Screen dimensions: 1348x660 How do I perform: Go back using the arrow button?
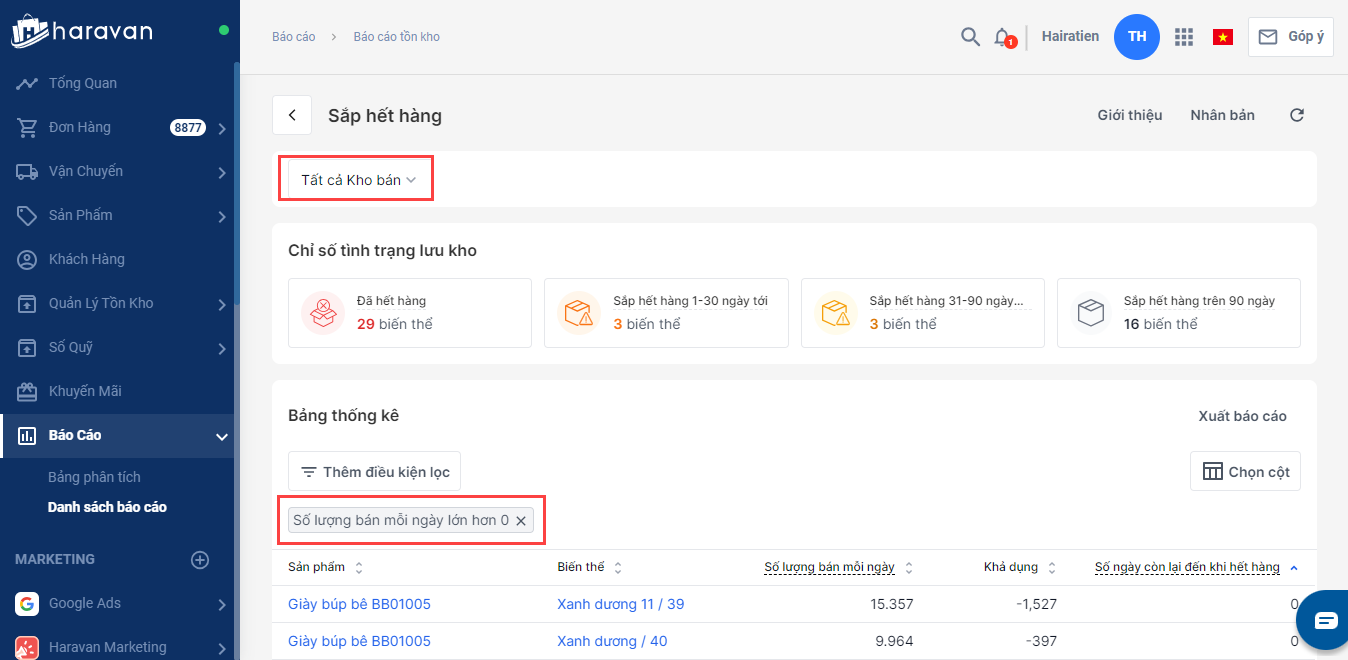tap(292, 115)
